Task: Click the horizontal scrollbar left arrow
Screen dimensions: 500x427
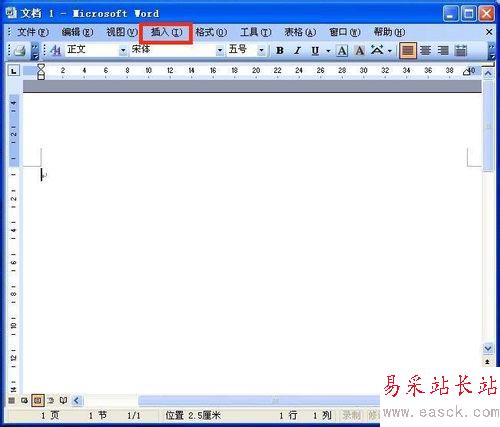Action: tap(77, 400)
